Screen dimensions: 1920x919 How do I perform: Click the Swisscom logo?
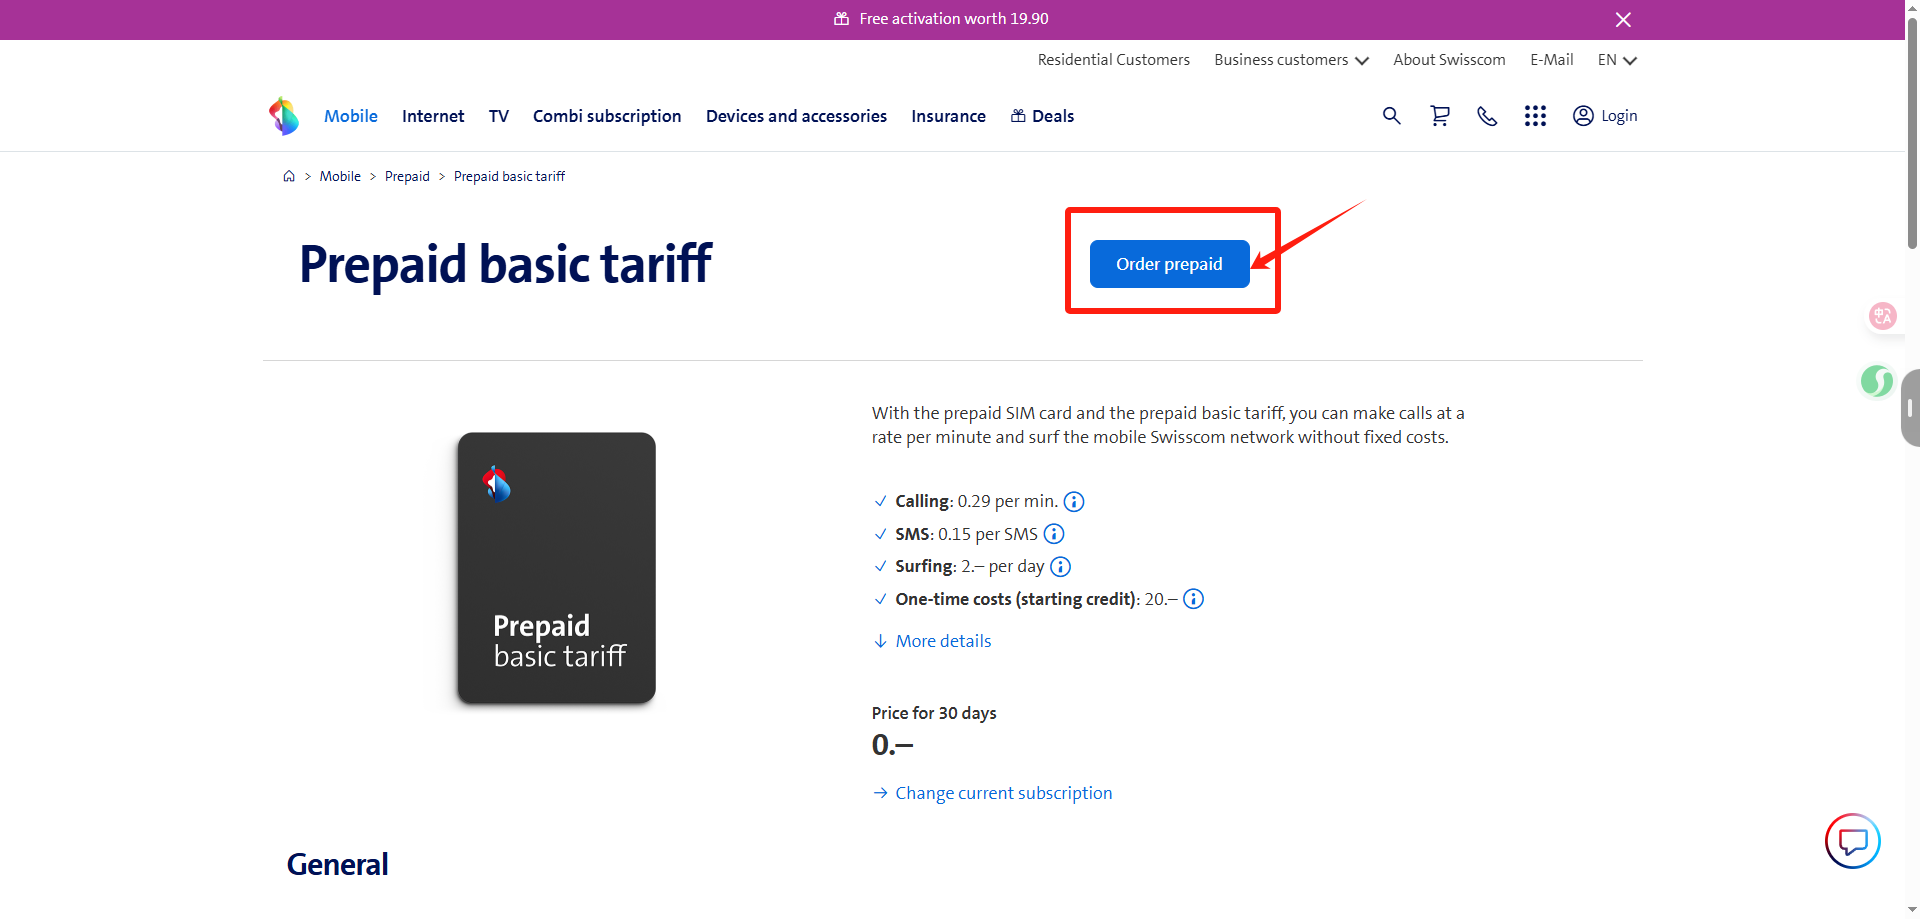point(284,116)
